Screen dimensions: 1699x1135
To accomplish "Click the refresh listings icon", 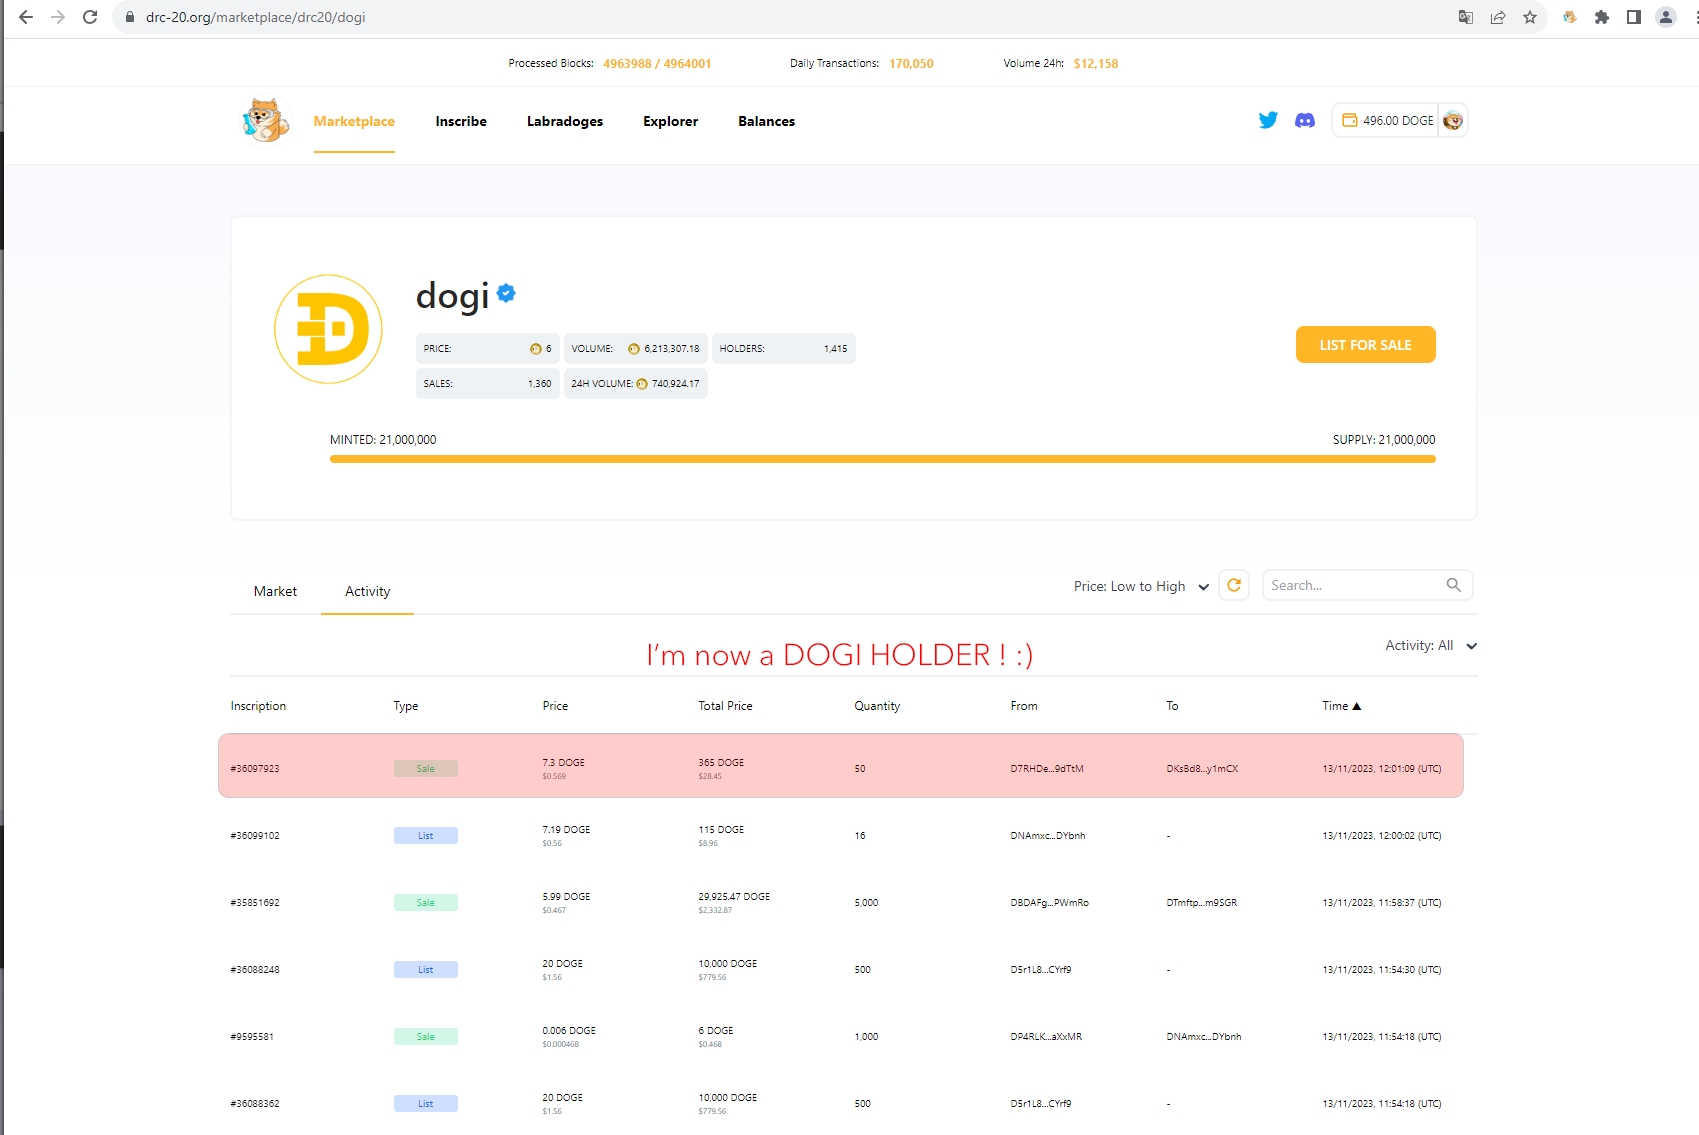I will pos(1234,585).
